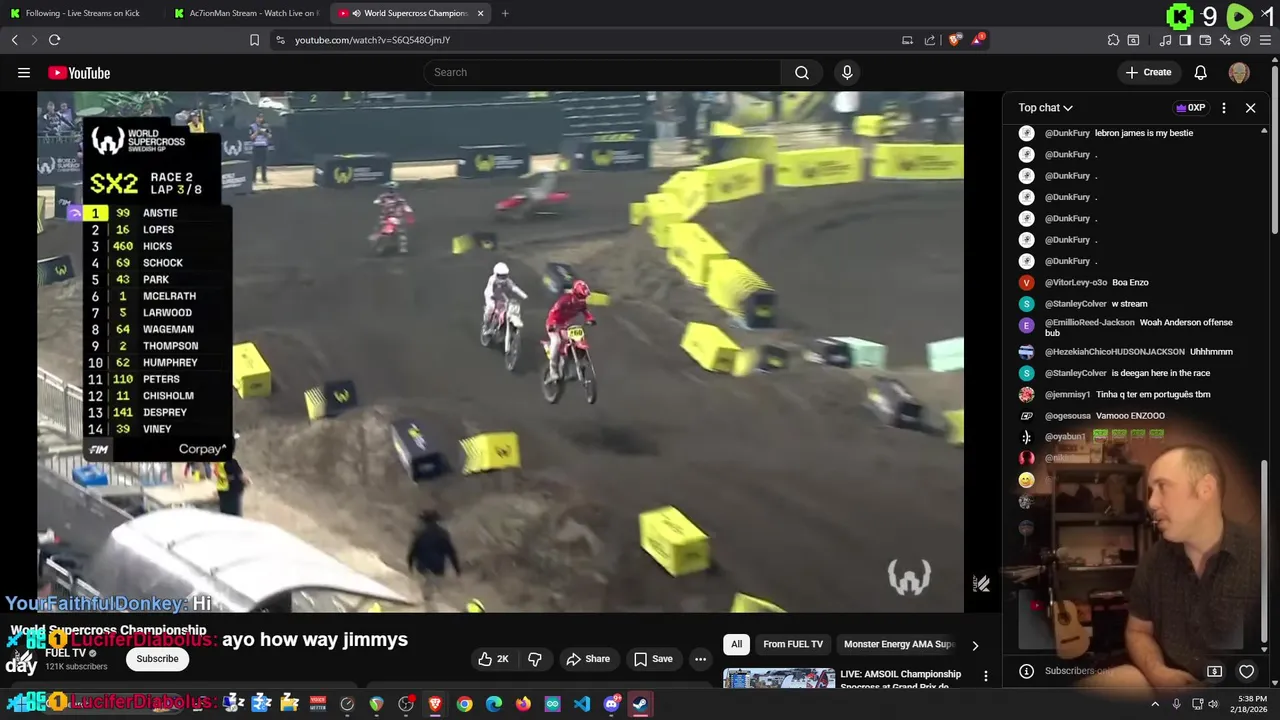1280x720 pixels.
Task: Open Firefox from taskbar
Action: pyautogui.click(x=523, y=704)
